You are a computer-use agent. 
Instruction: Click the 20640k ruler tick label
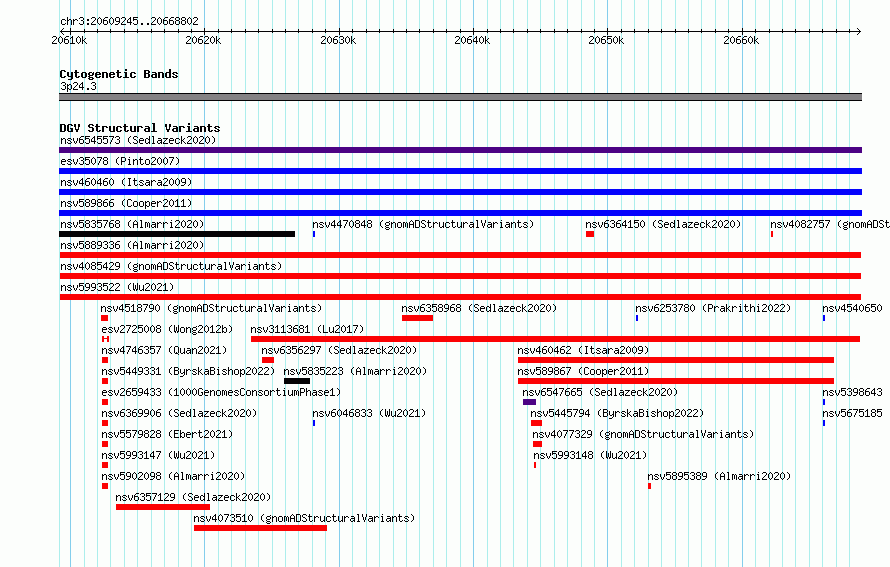[472, 40]
